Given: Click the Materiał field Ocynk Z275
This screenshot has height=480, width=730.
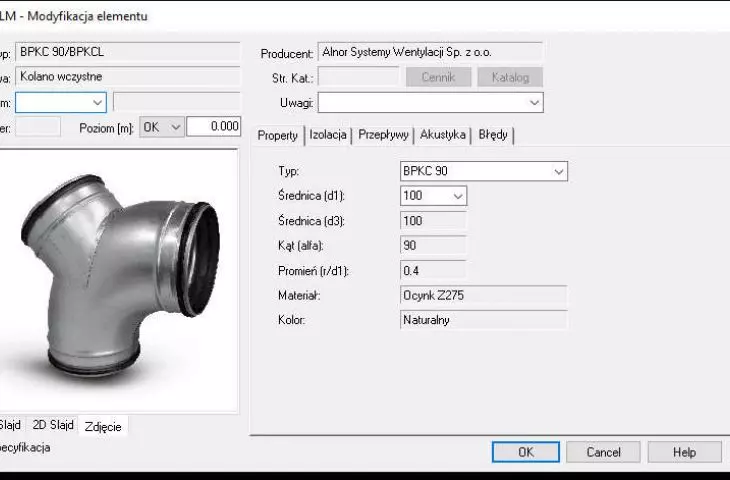Looking at the screenshot, I should tap(484, 295).
